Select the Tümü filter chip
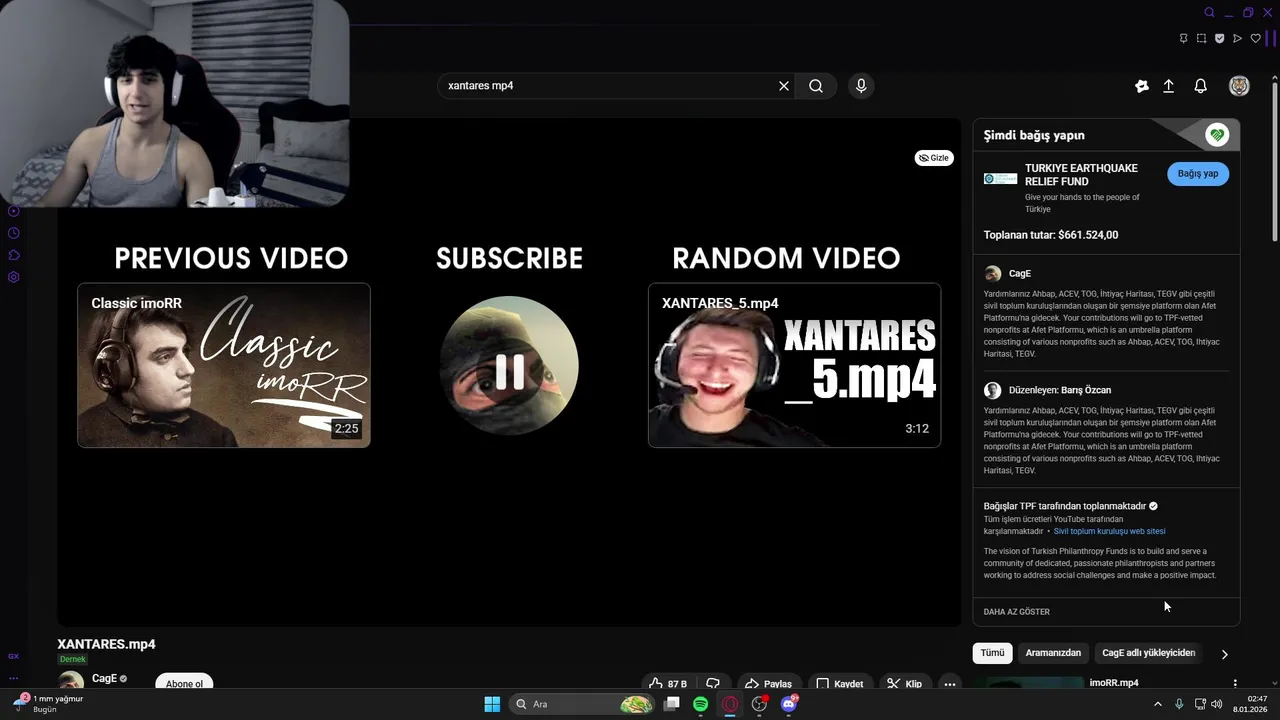1280x720 pixels. coord(992,653)
